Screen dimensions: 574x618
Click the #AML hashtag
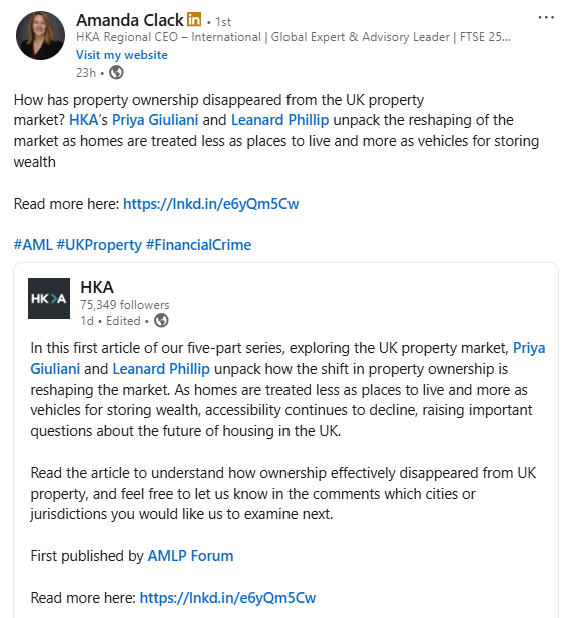point(33,245)
